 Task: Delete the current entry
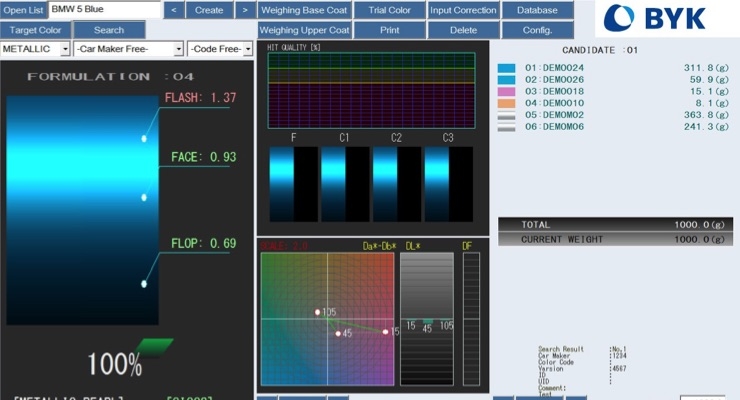(x=463, y=30)
